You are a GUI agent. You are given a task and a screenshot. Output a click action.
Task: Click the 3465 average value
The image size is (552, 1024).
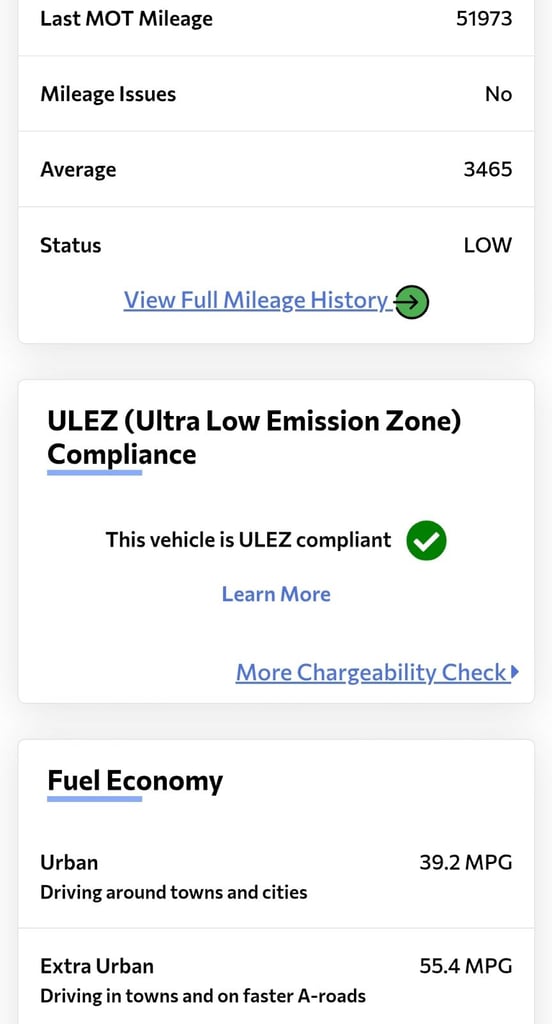pos(488,170)
